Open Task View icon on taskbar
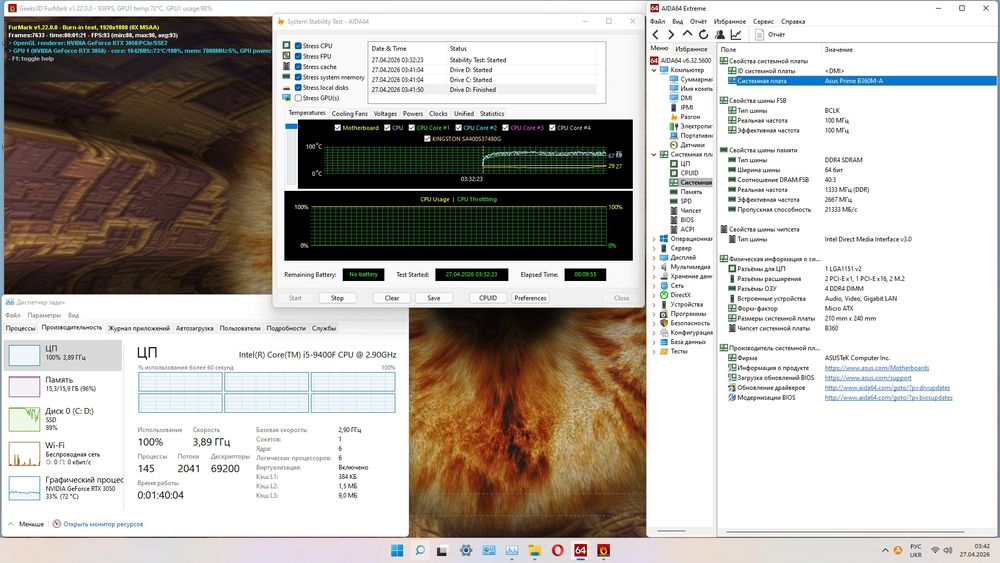This screenshot has height=563, width=1000. click(442, 550)
